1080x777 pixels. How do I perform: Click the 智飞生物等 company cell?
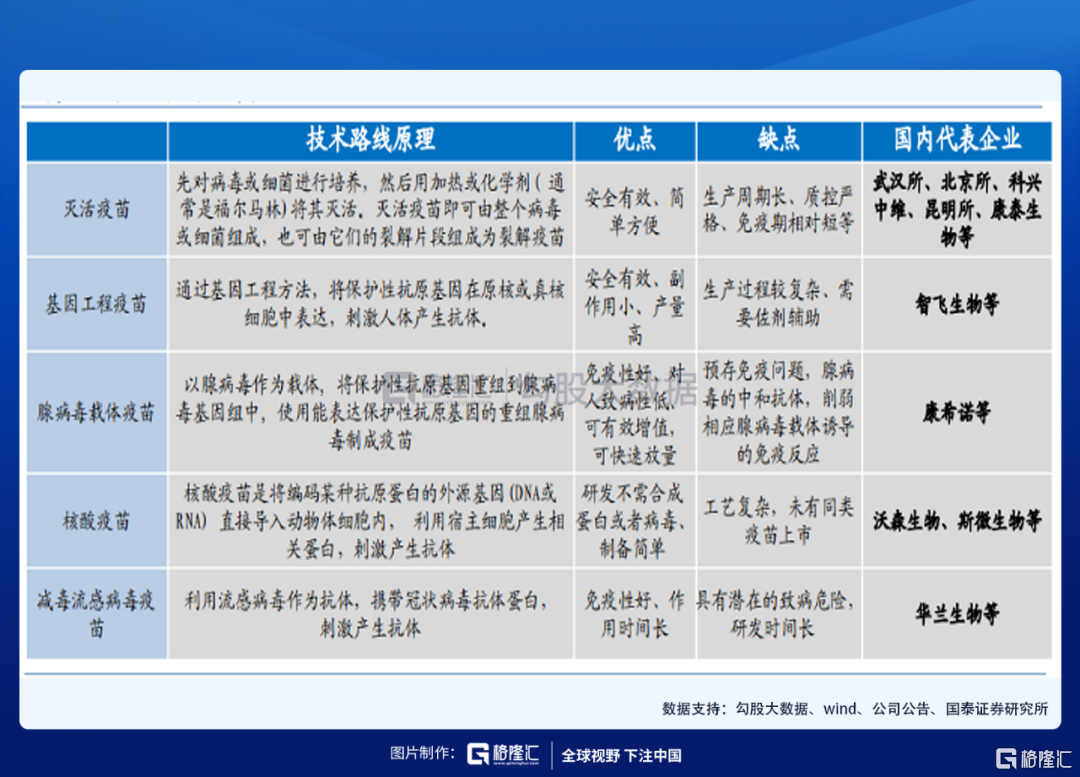coord(957,304)
